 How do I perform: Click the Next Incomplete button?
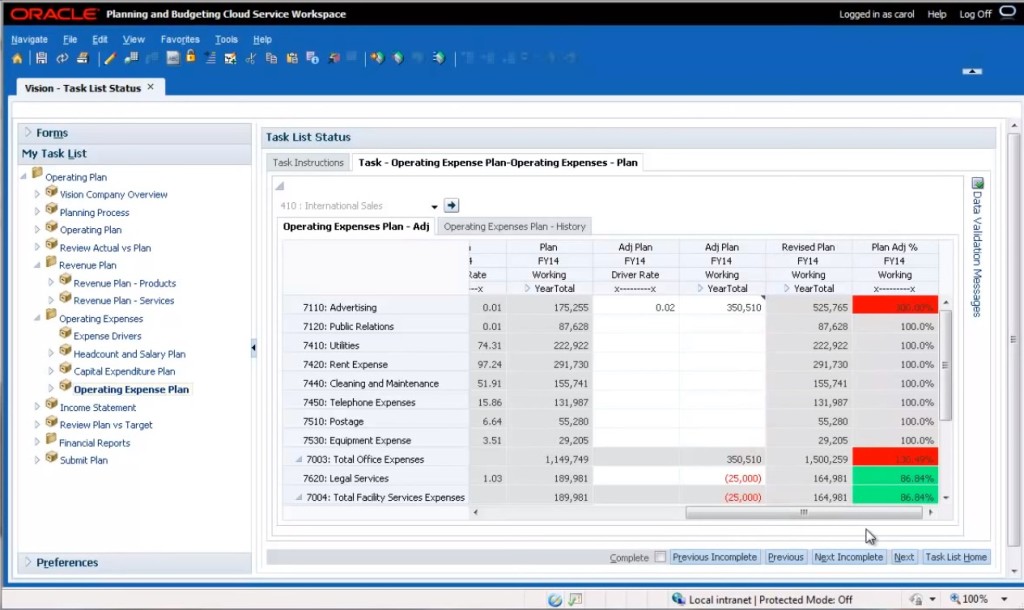coord(848,557)
